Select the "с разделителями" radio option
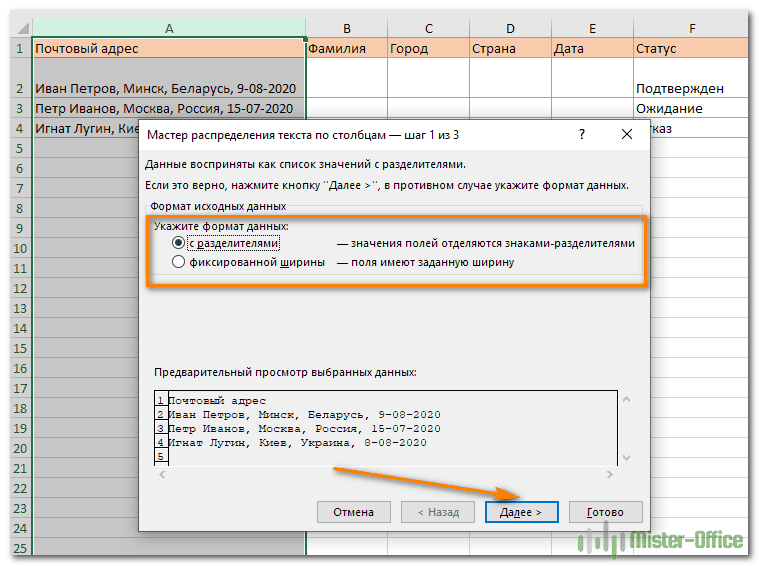The height and width of the screenshot is (566, 759). point(179,243)
